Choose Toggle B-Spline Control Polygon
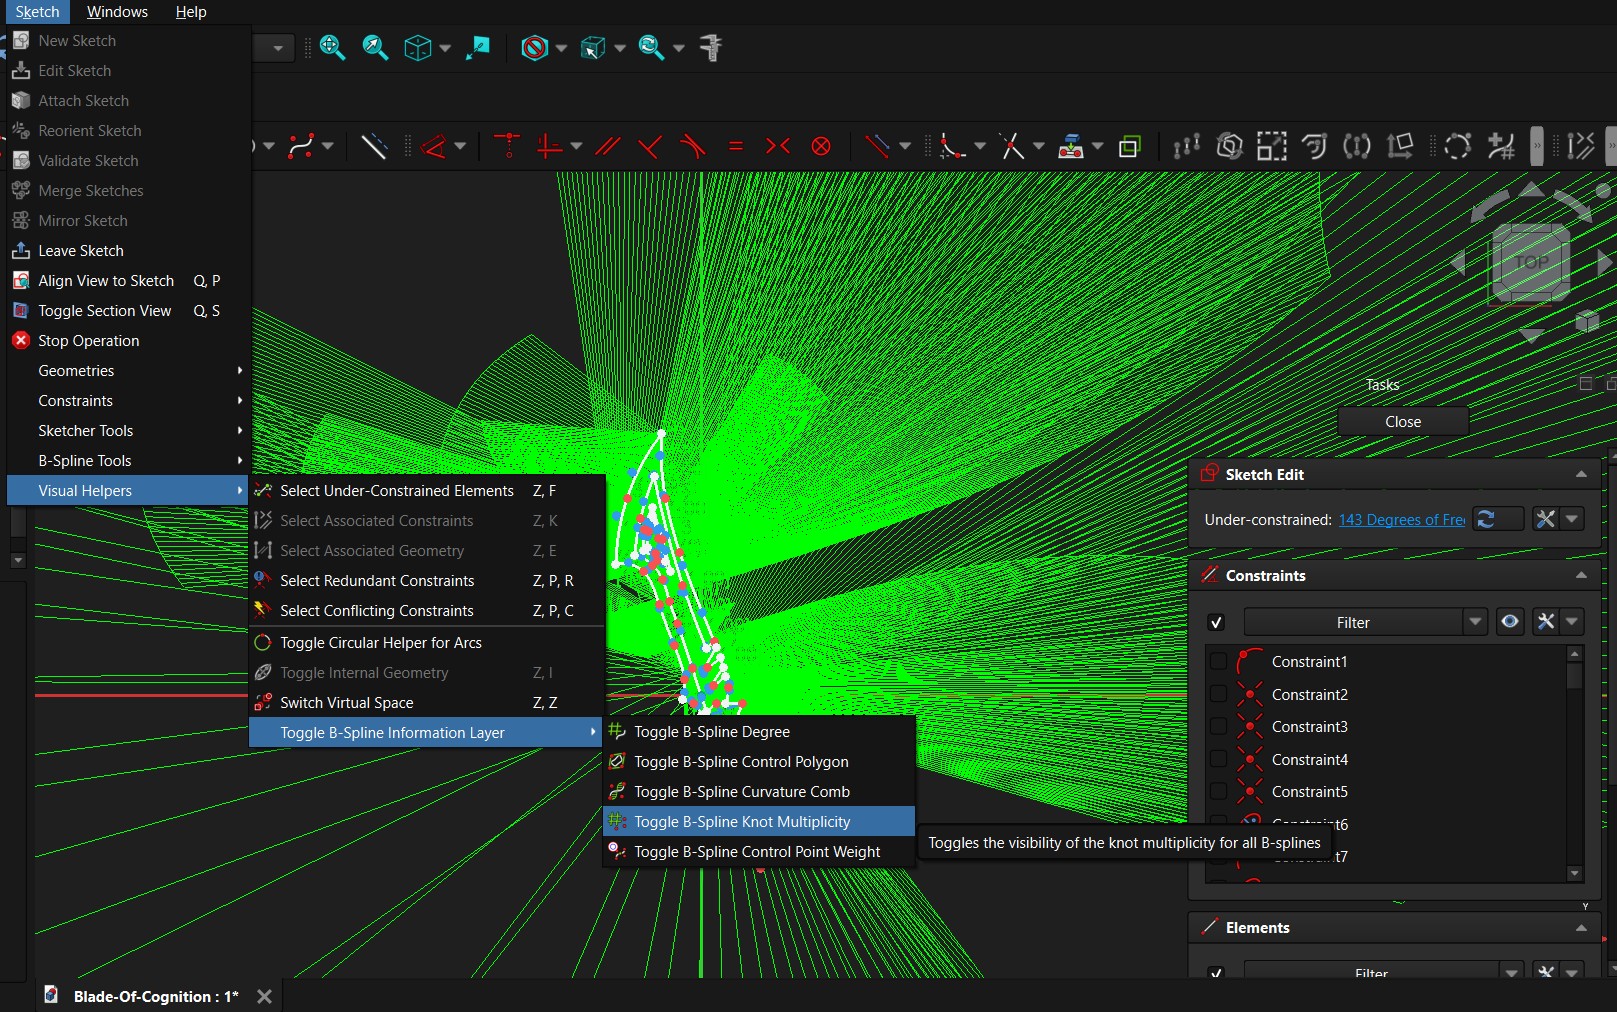Viewport: 1617px width, 1012px height. coord(759,761)
